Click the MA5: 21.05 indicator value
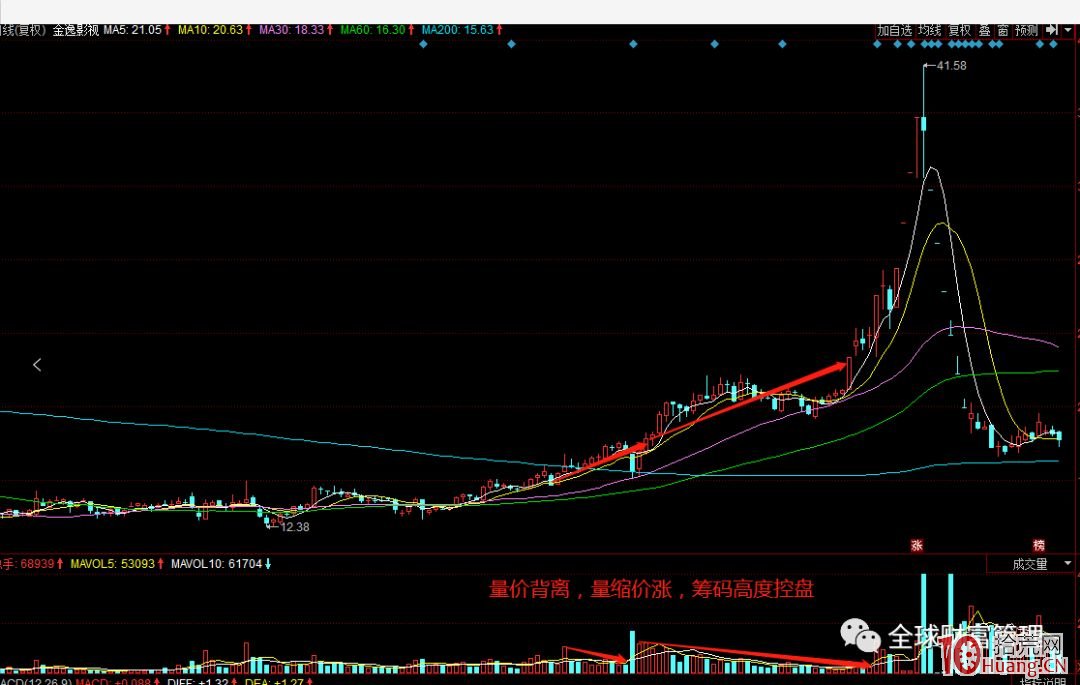1080x685 pixels. click(x=132, y=30)
